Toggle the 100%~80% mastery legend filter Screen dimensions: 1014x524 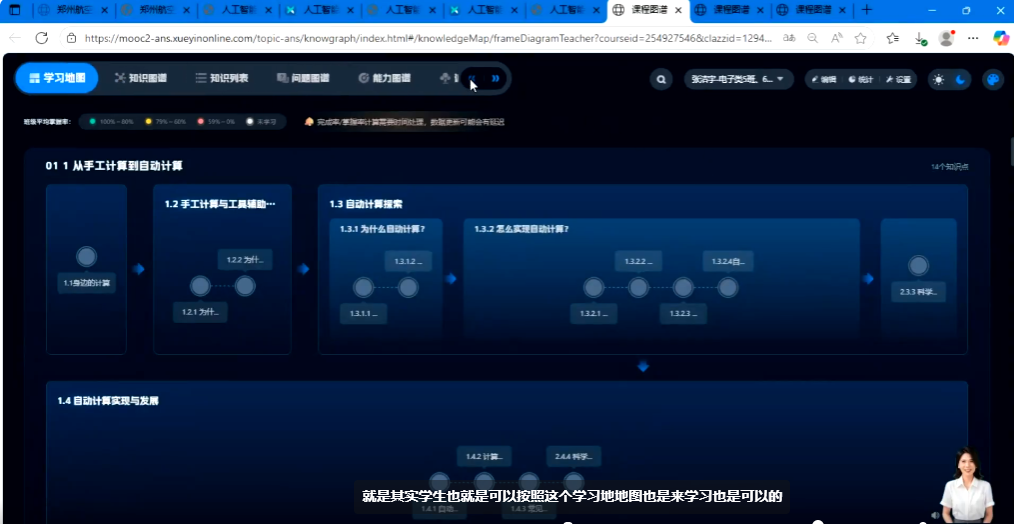click(x=111, y=122)
